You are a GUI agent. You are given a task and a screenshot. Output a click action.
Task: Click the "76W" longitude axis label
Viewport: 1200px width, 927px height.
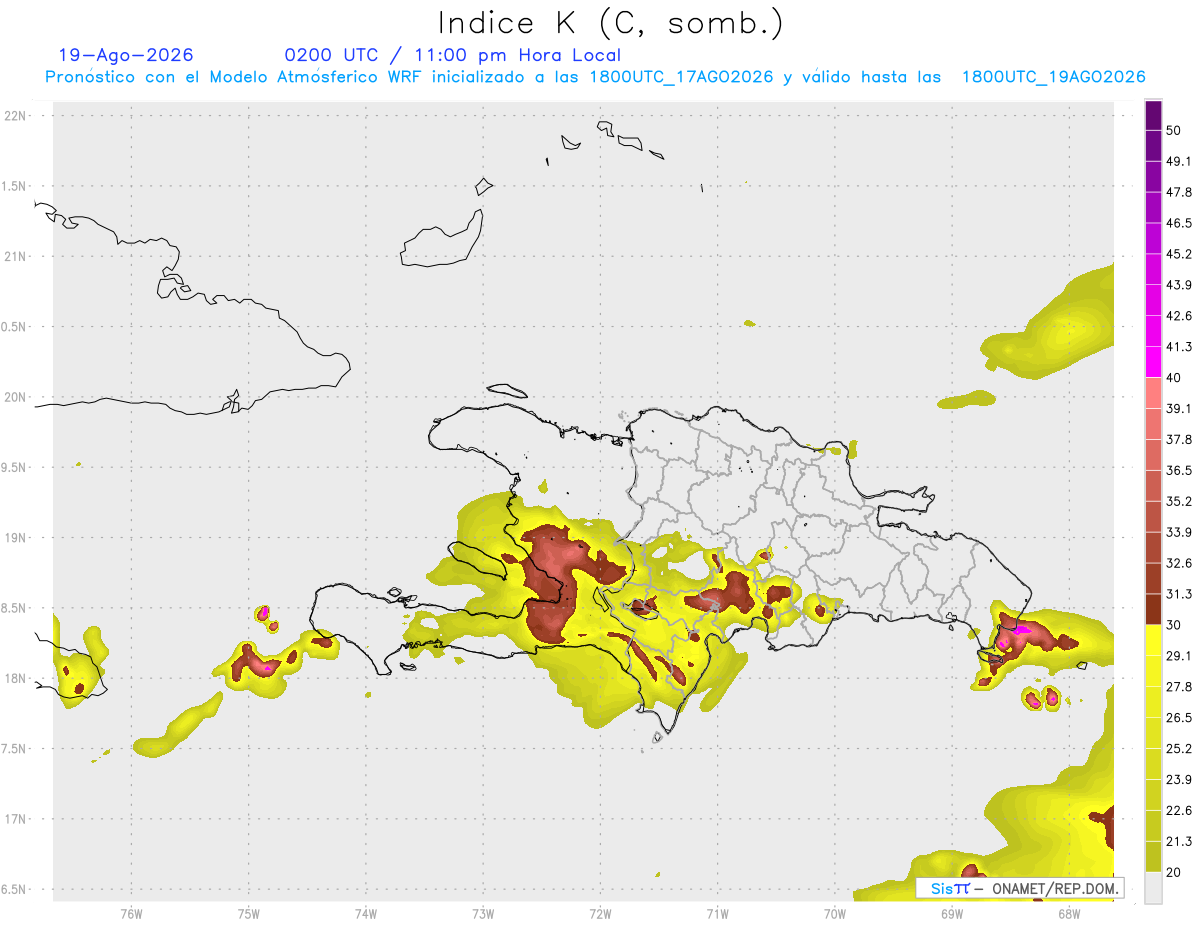[131, 913]
